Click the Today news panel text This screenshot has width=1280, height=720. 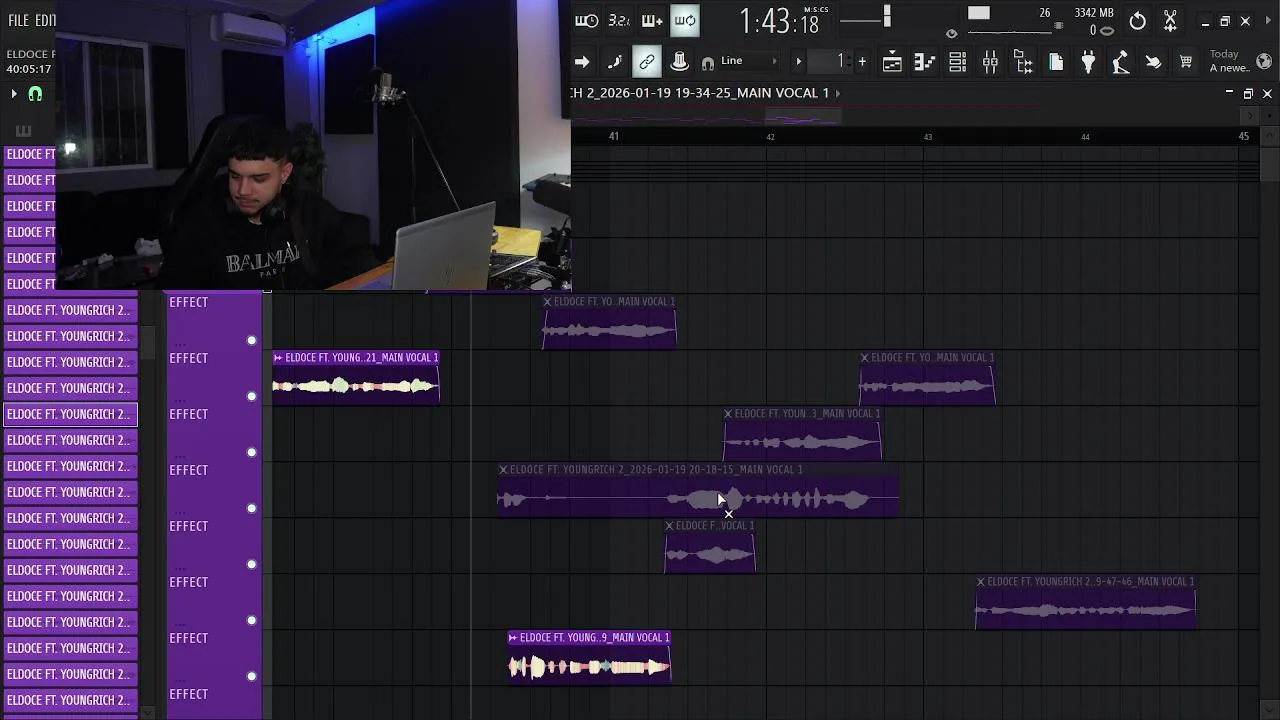(x=1229, y=61)
